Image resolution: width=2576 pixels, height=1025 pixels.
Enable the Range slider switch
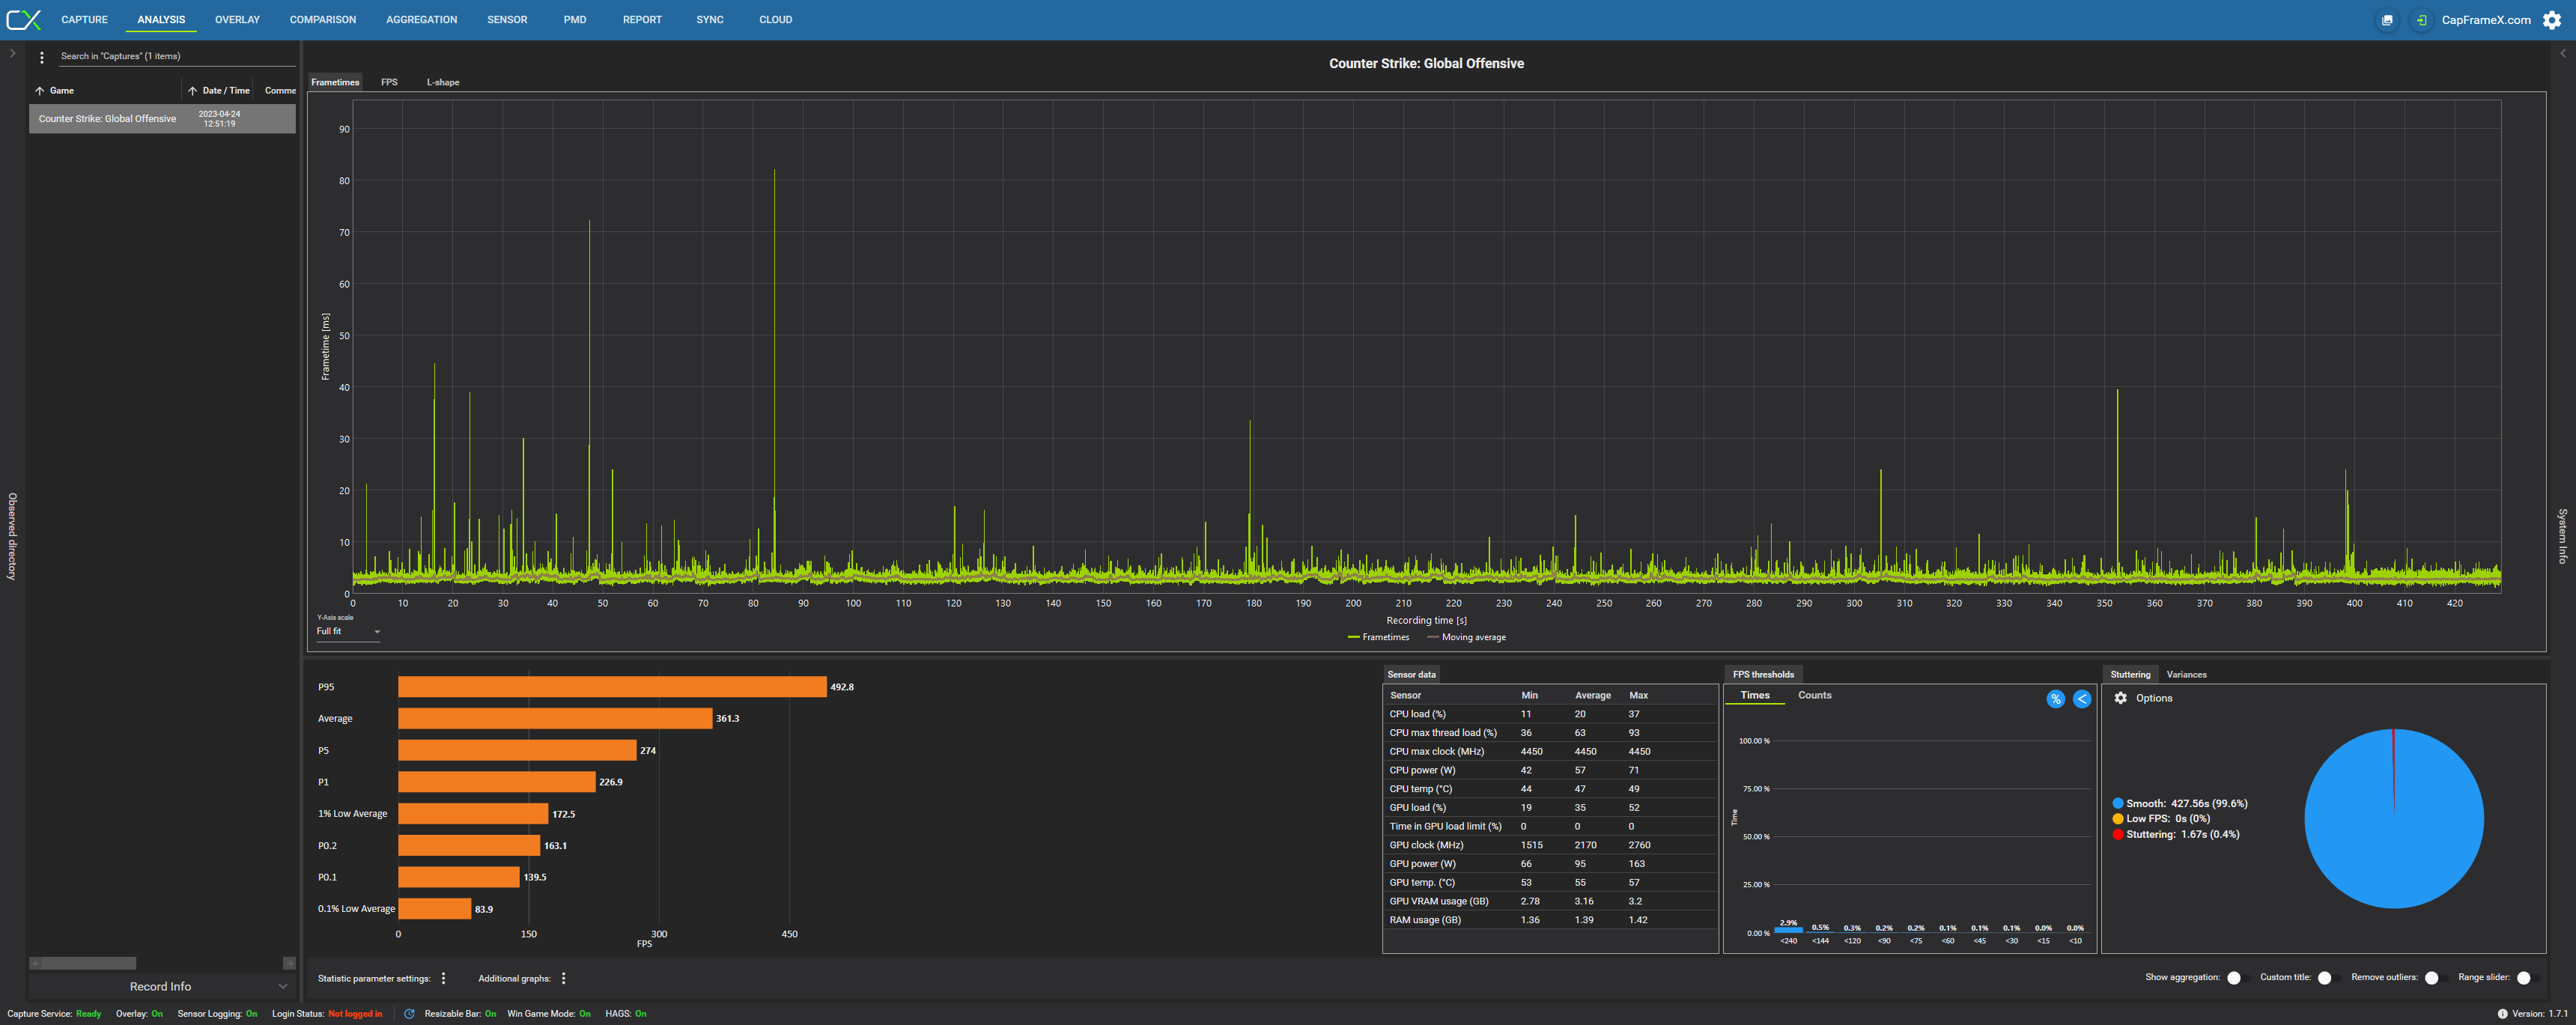[x=2527, y=978]
